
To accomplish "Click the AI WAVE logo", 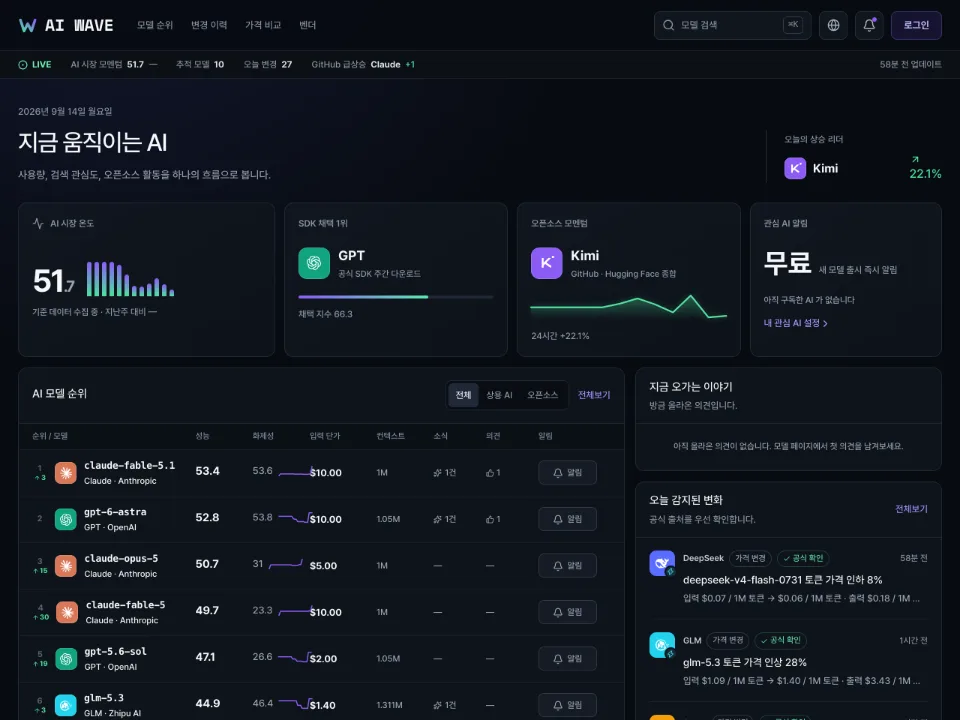I will [x=66, y=25].
